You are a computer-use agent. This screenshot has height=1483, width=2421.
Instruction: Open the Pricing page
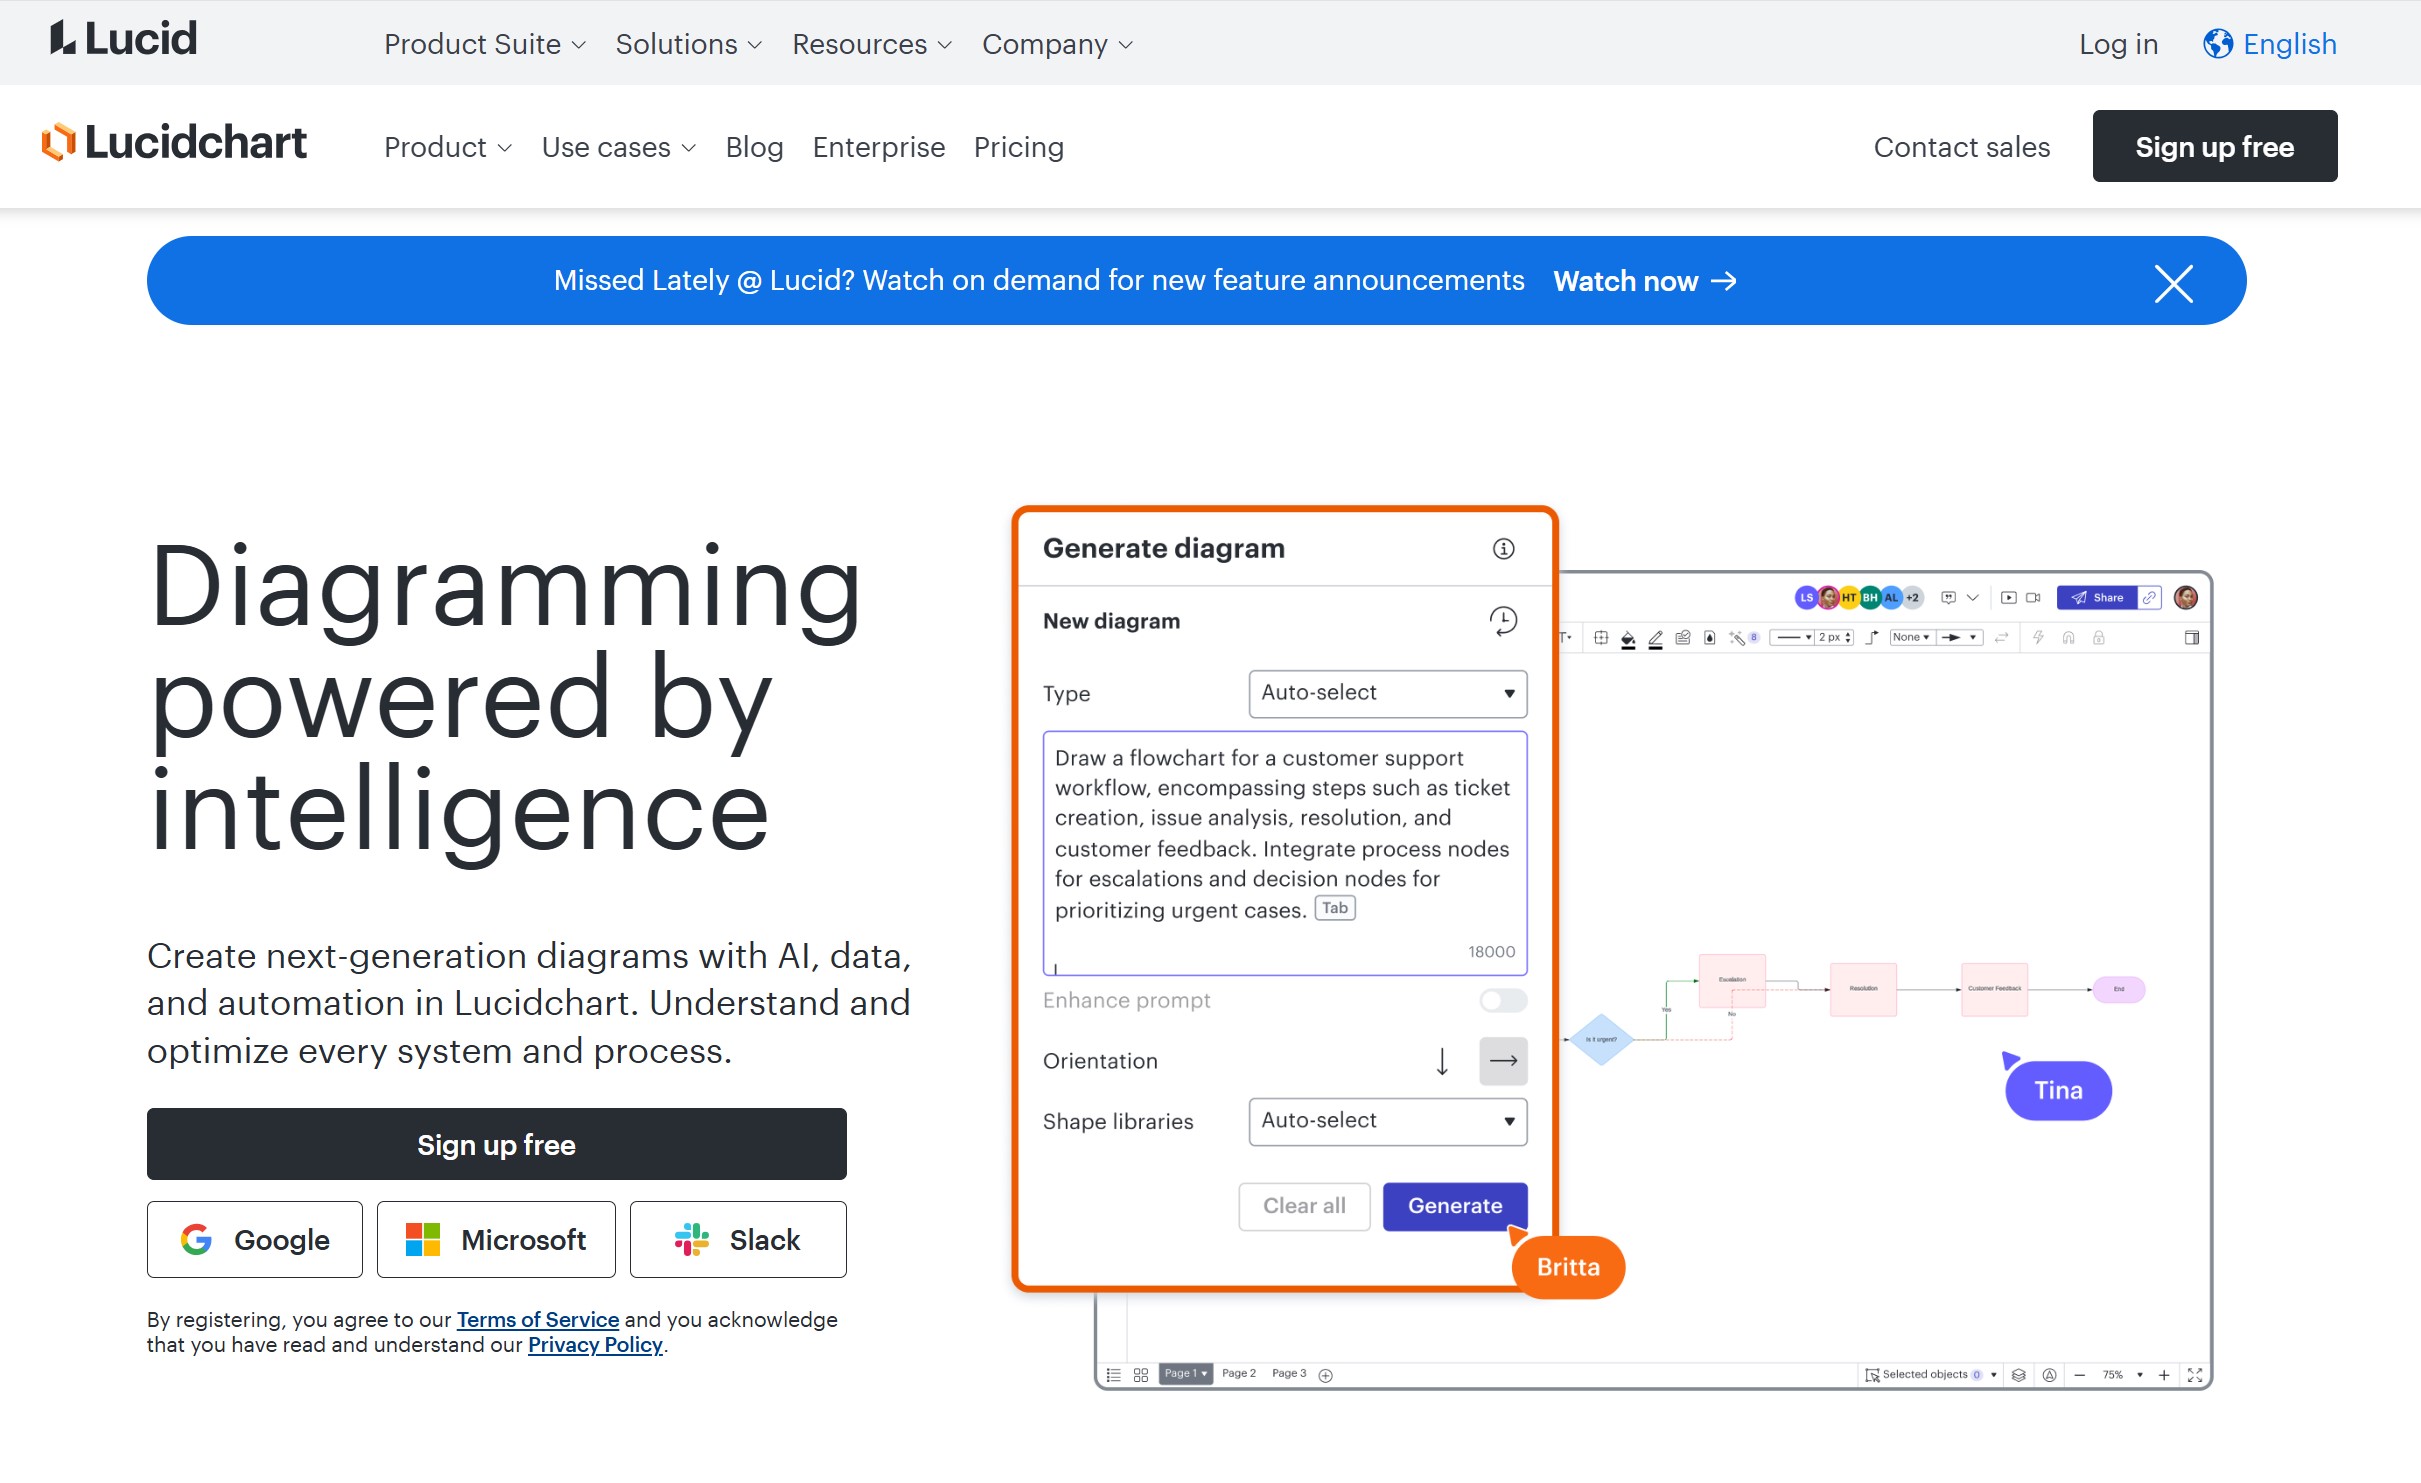[1018, 147]
